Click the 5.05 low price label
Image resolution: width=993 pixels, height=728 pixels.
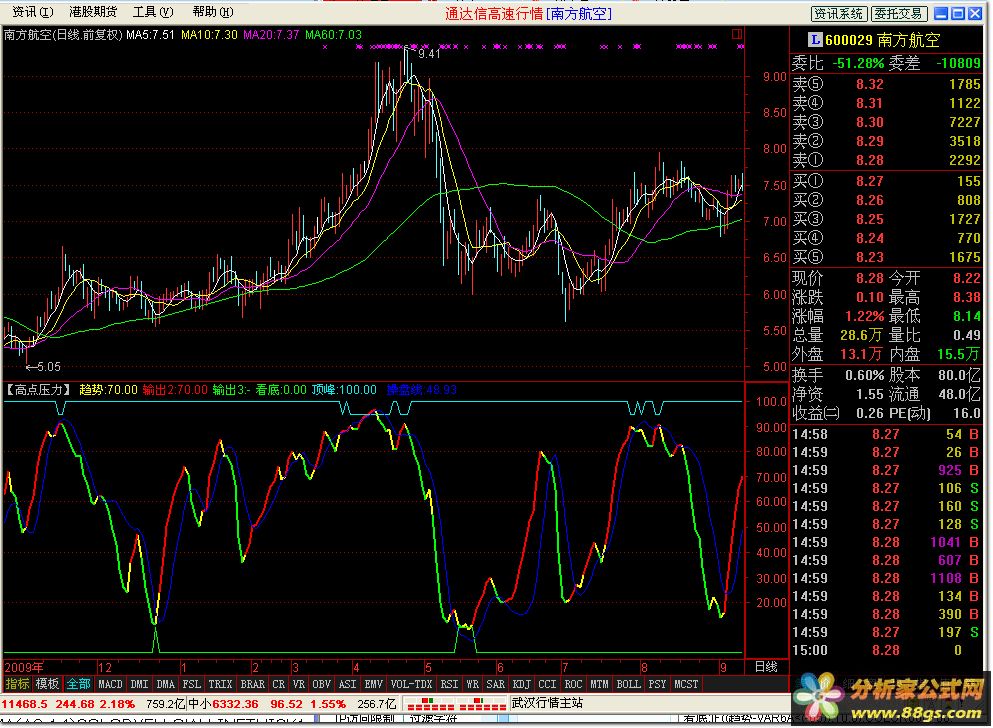tap(49, 367)
